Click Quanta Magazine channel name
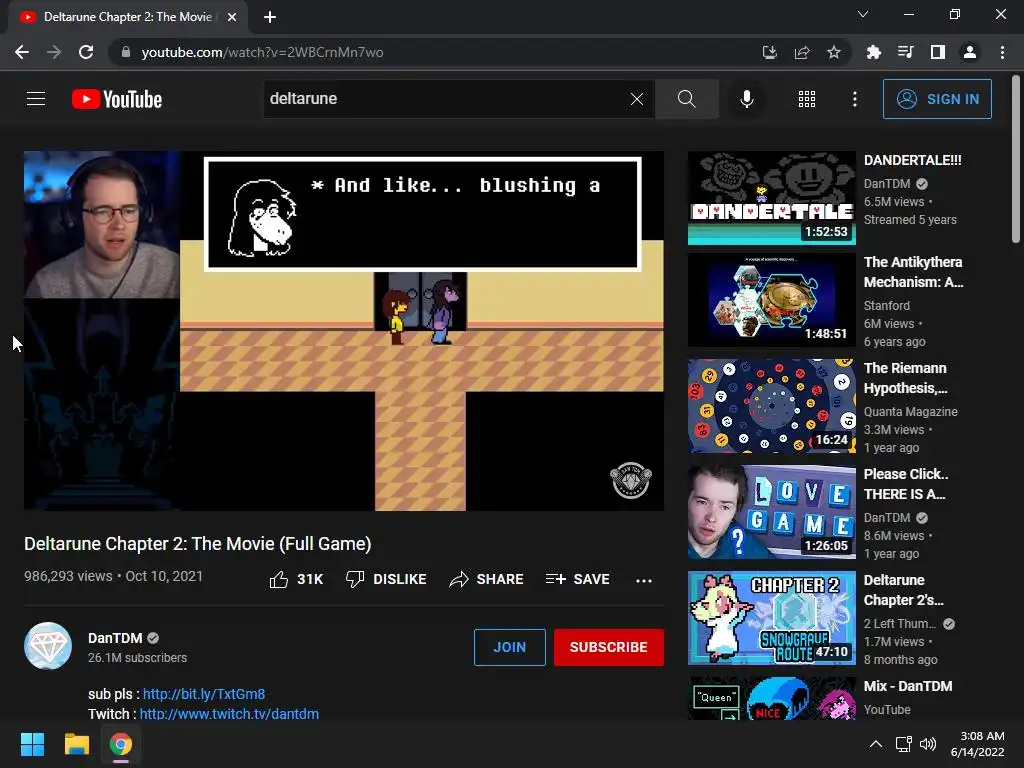 tap(910, 411)
